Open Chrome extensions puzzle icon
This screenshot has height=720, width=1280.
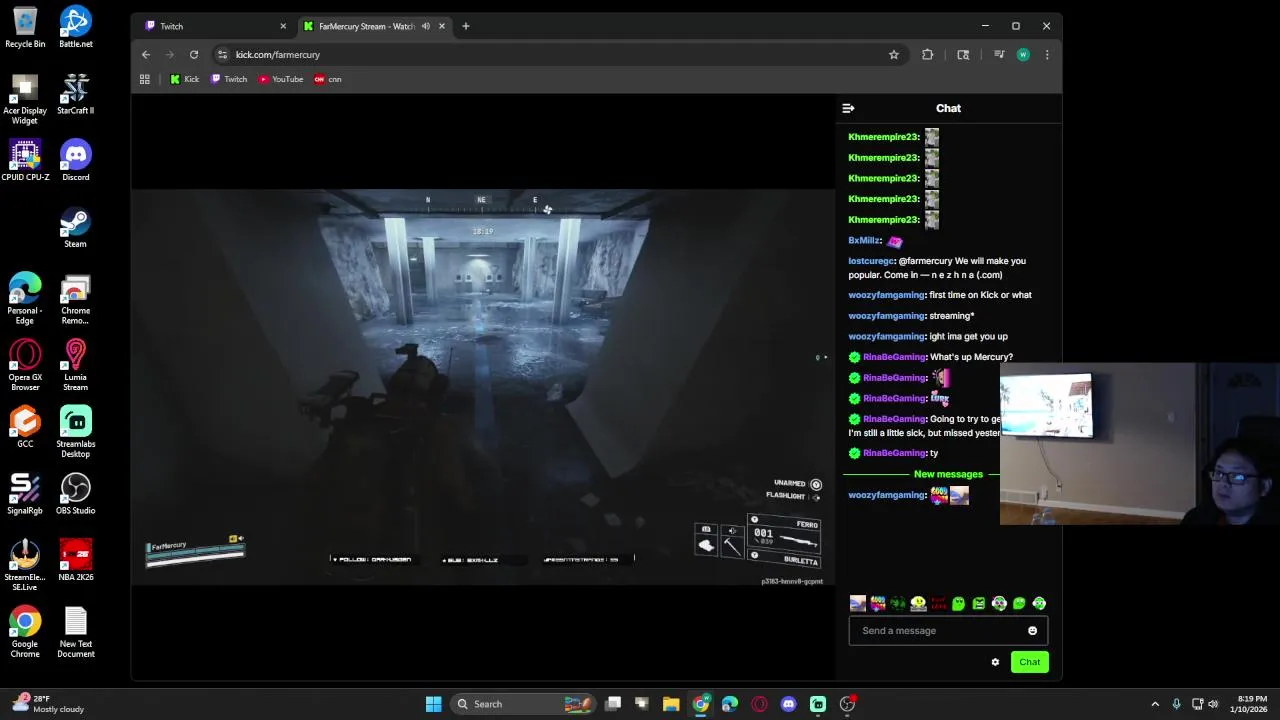[x=928, y=55]
